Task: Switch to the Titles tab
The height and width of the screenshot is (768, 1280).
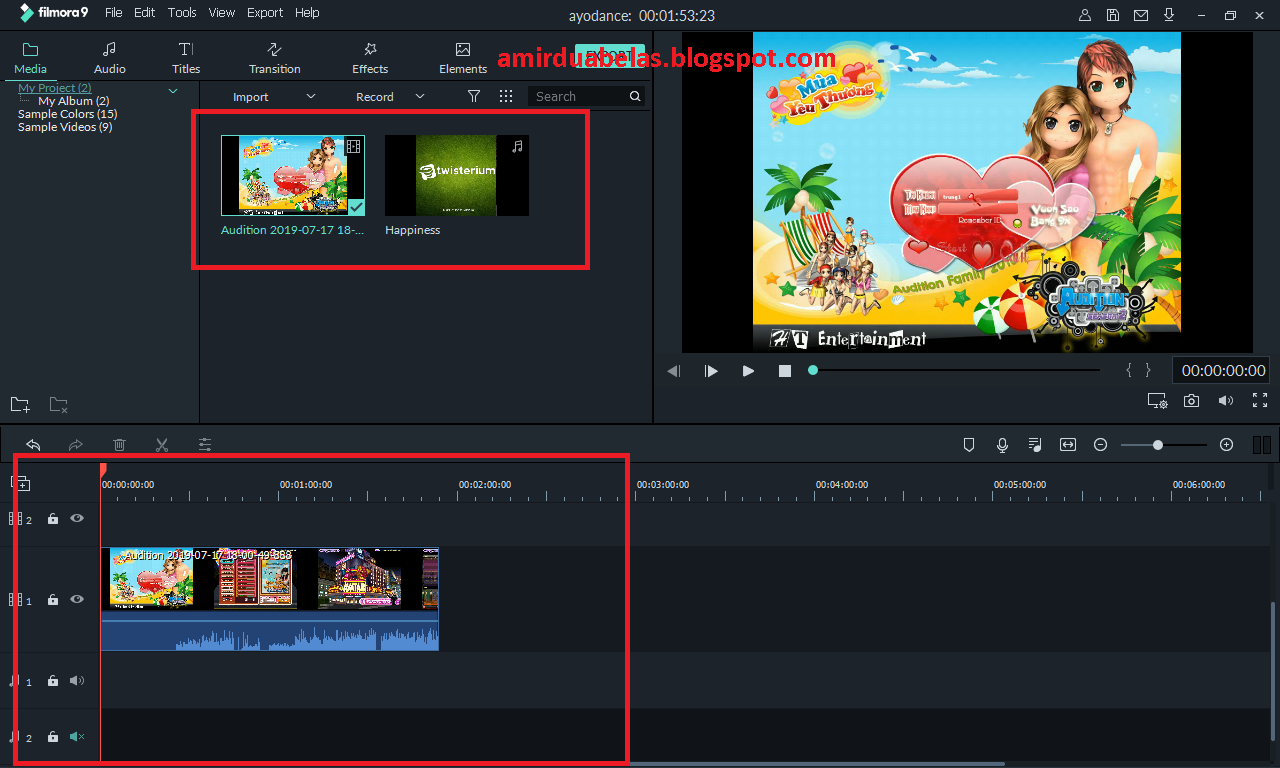Action: tap(186, 58)
